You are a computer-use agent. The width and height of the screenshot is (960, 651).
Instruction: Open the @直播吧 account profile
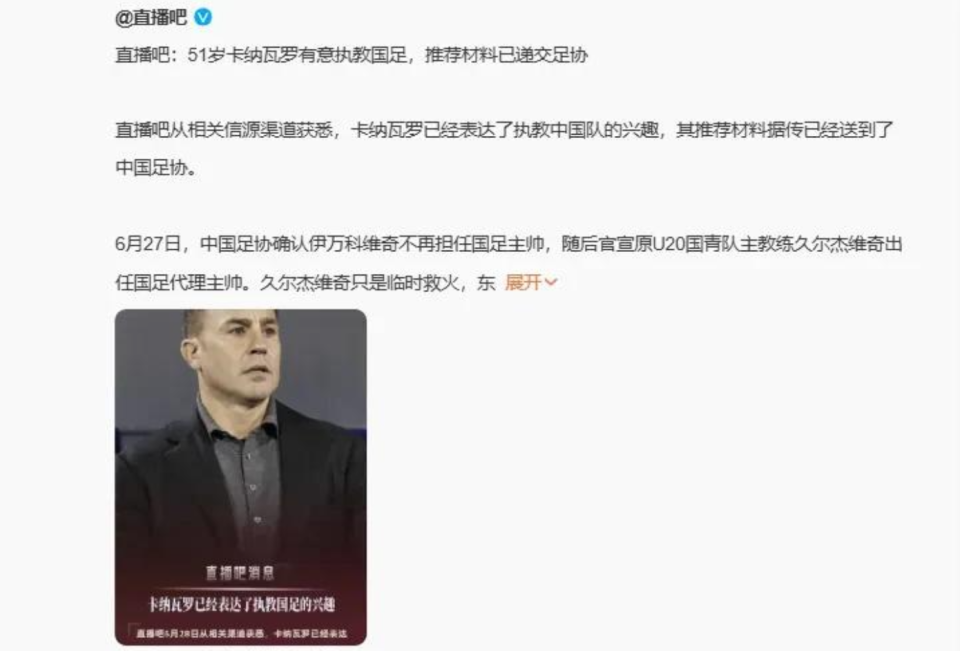click(151, 17)
